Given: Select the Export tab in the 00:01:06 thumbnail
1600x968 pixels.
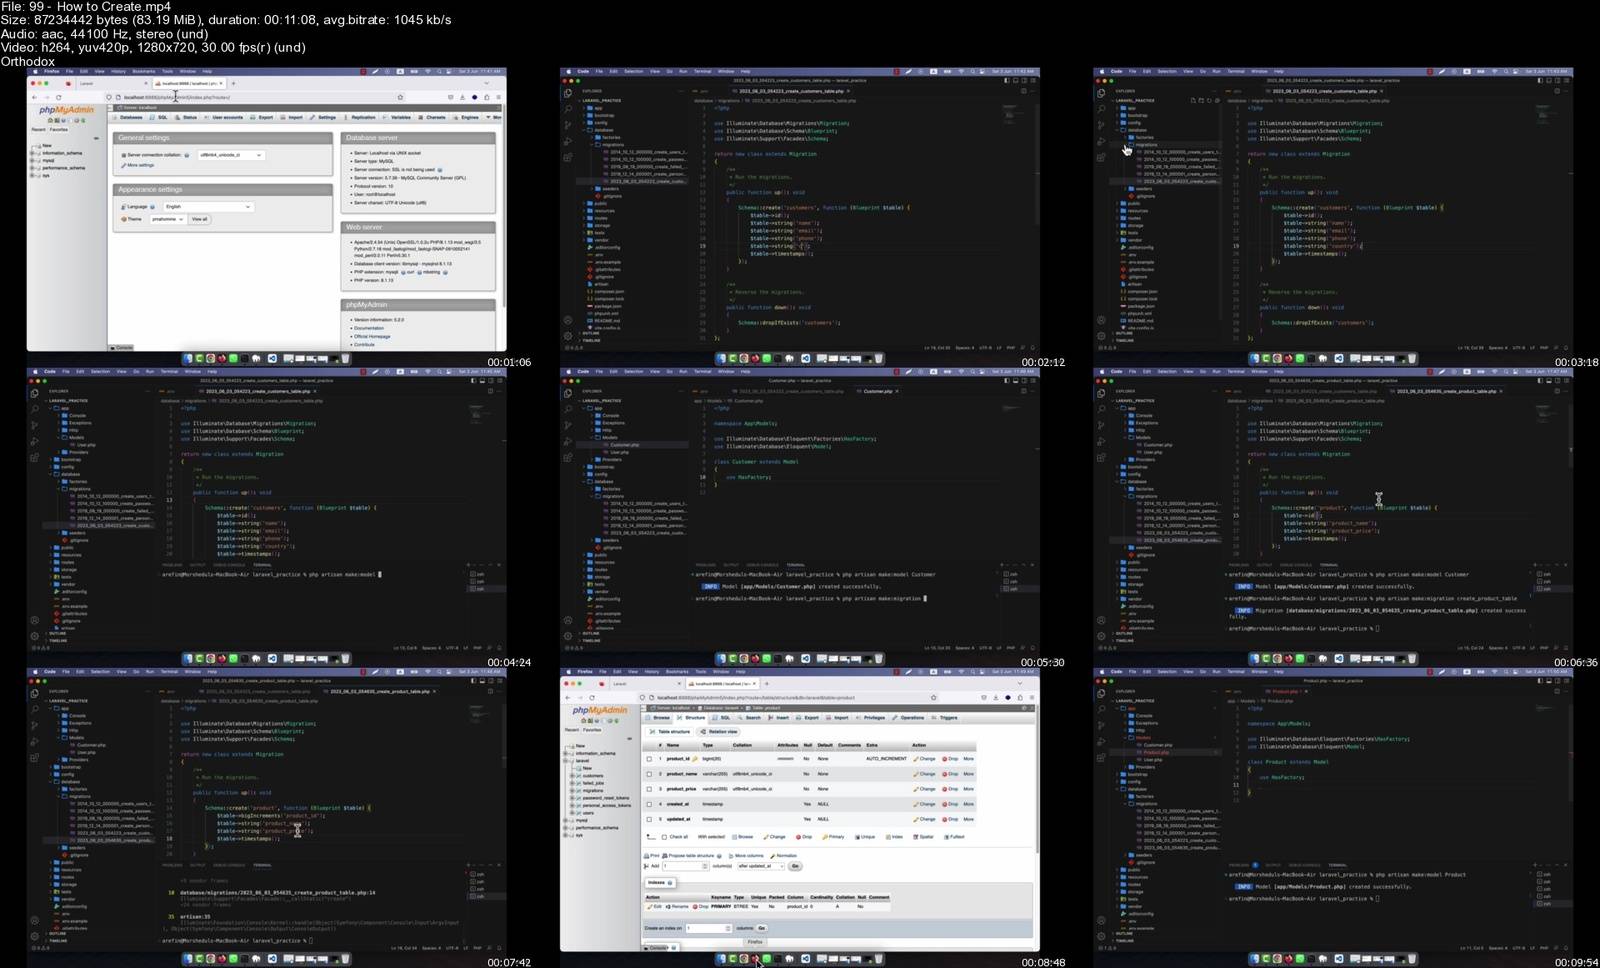Looking at the screenshot, I should click(263, 117).
